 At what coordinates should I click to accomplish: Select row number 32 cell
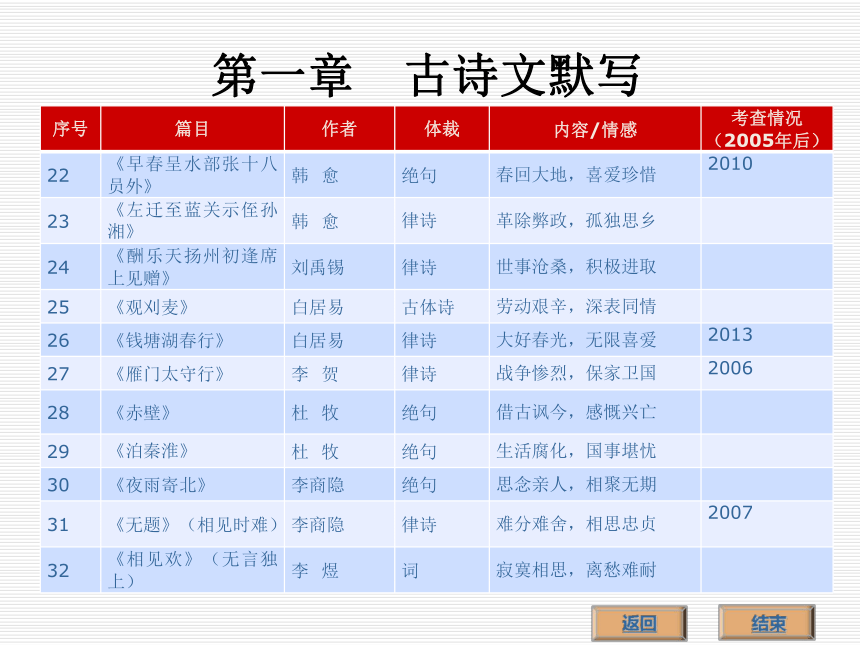click(71, 570)
